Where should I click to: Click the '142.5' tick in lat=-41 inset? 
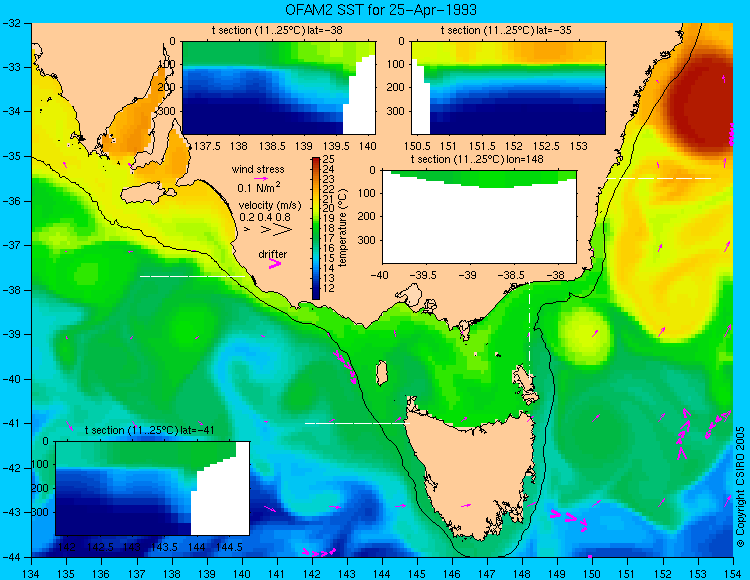click(x=100, y=547)
